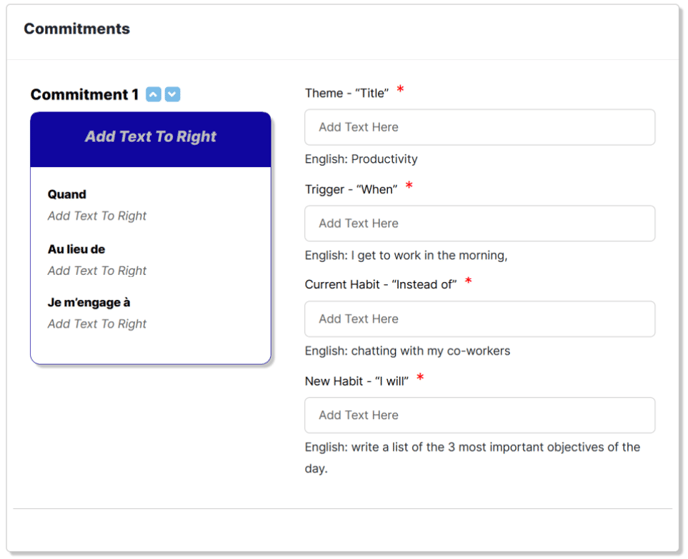Focus the Theme "Title" text field
The height and width of the screenshot is (559, 688).
pyautogui.click(x=480, y=127)
